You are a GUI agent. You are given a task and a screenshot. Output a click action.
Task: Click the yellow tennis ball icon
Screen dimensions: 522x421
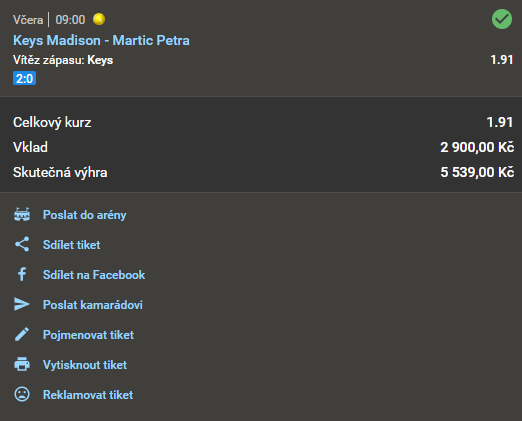[x=99, y=19]
